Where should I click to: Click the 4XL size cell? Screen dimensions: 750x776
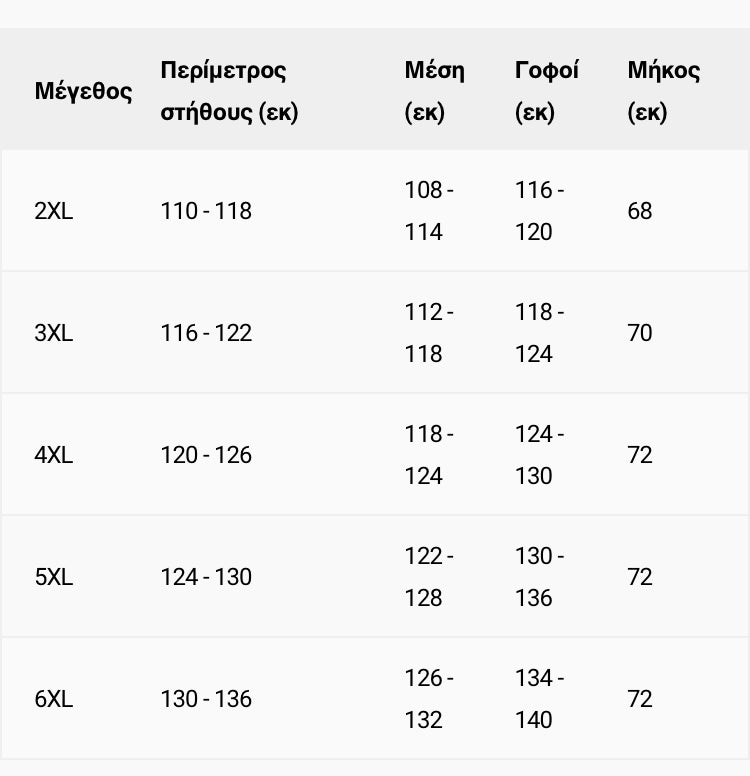(54, 455)
